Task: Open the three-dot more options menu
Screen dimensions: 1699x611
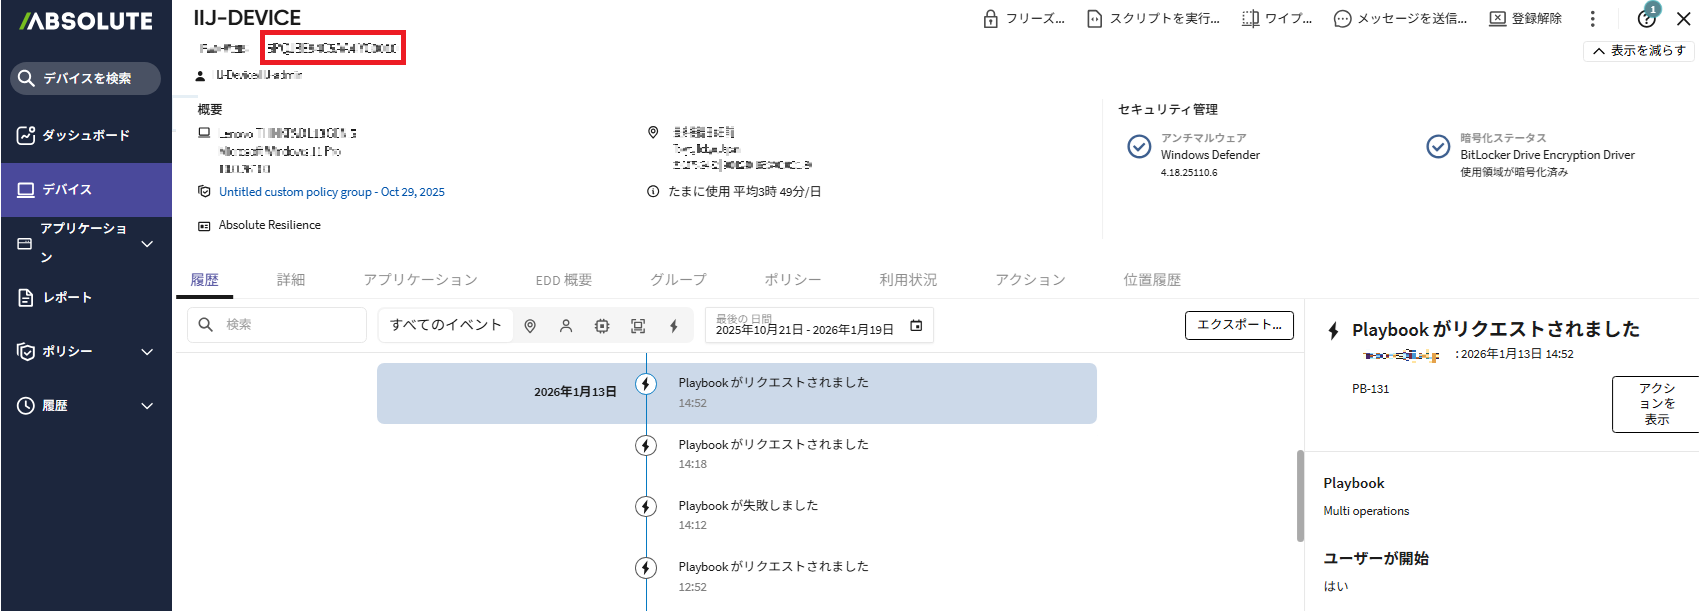Action: [x=1593, y=19]
